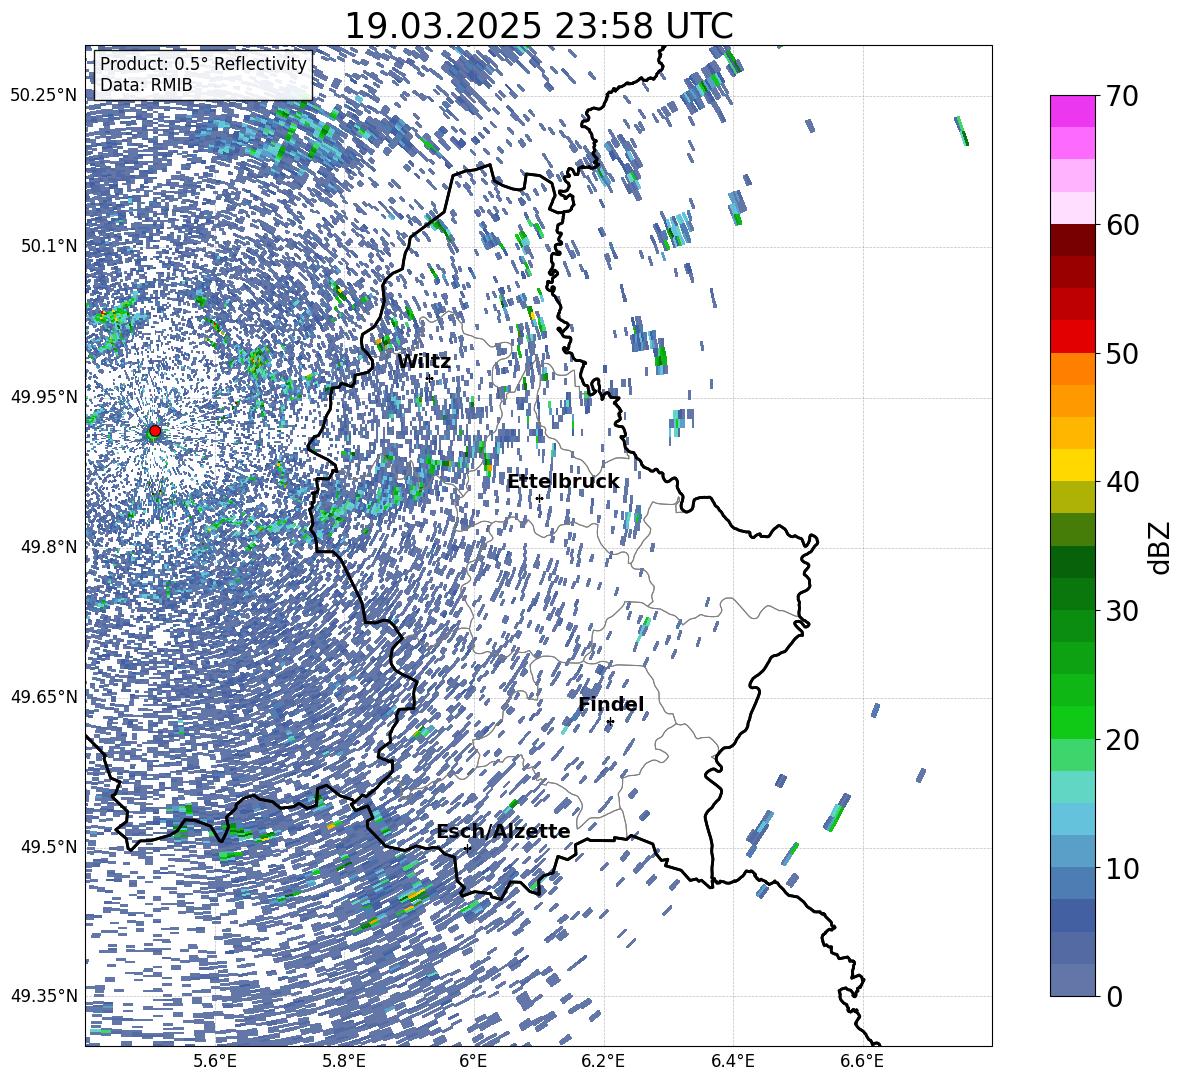Click the orange swatch just below 50 dBZ
1184x1081 pixels.
pos(1072,368)
